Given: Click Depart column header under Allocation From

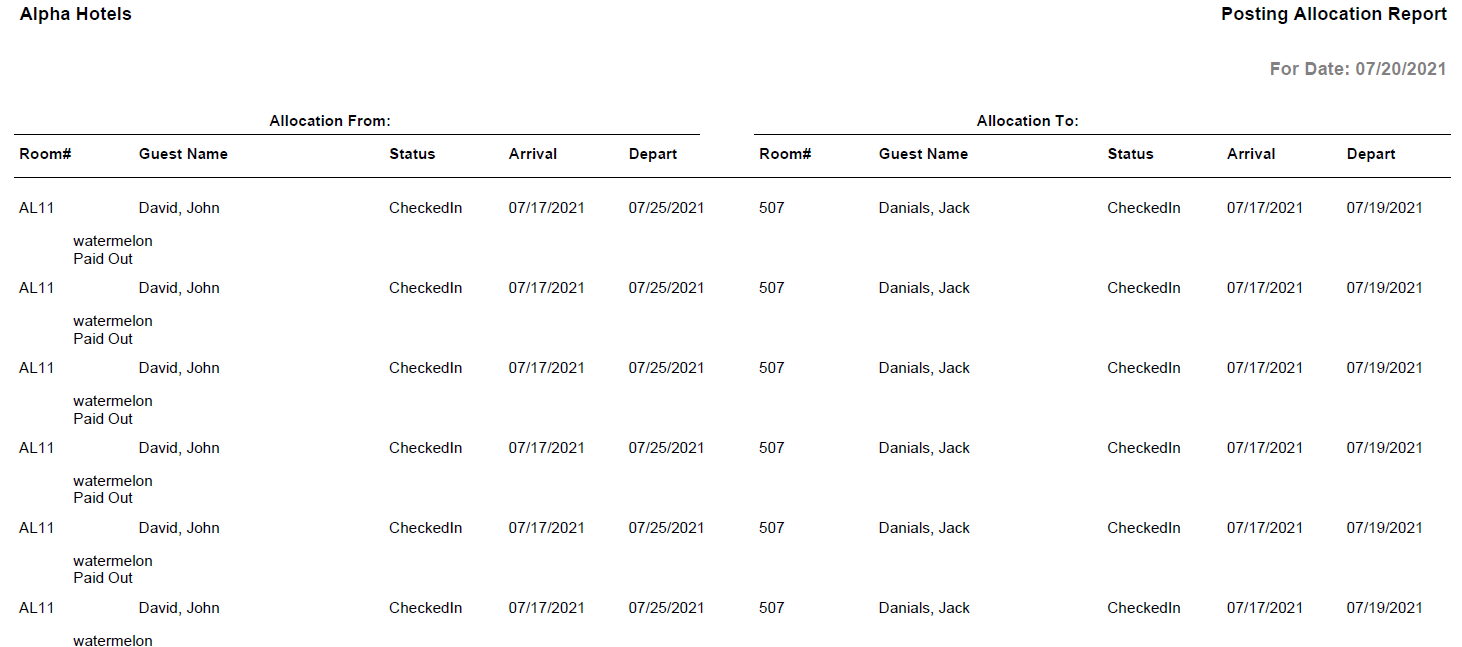Looking at the screenshot, I should (653, 154).
